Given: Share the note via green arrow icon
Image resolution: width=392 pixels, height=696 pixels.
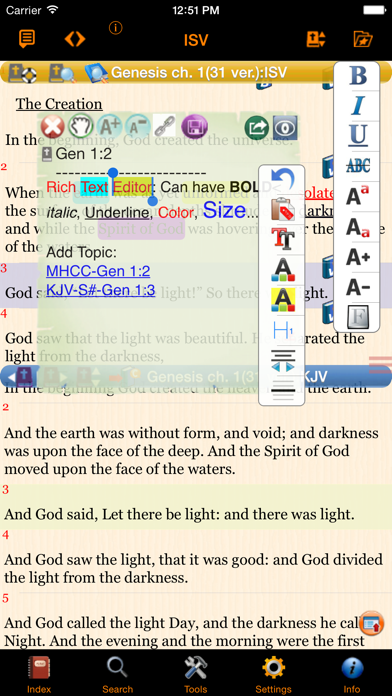Looking at the screenshot, I should tap(257, 127).
